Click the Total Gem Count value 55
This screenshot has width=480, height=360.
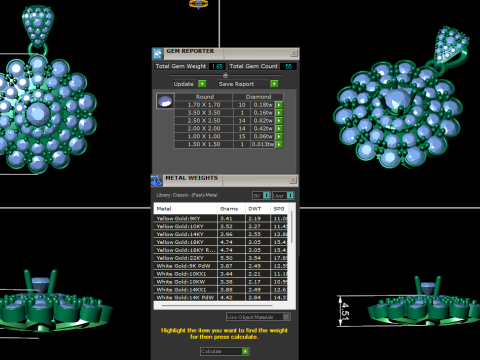(288, 66)
